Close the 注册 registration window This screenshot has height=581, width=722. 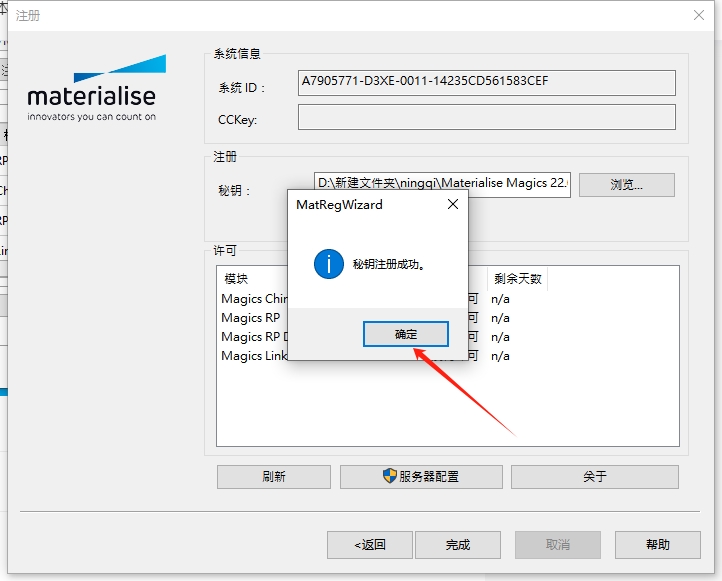[x=699, y=15]
